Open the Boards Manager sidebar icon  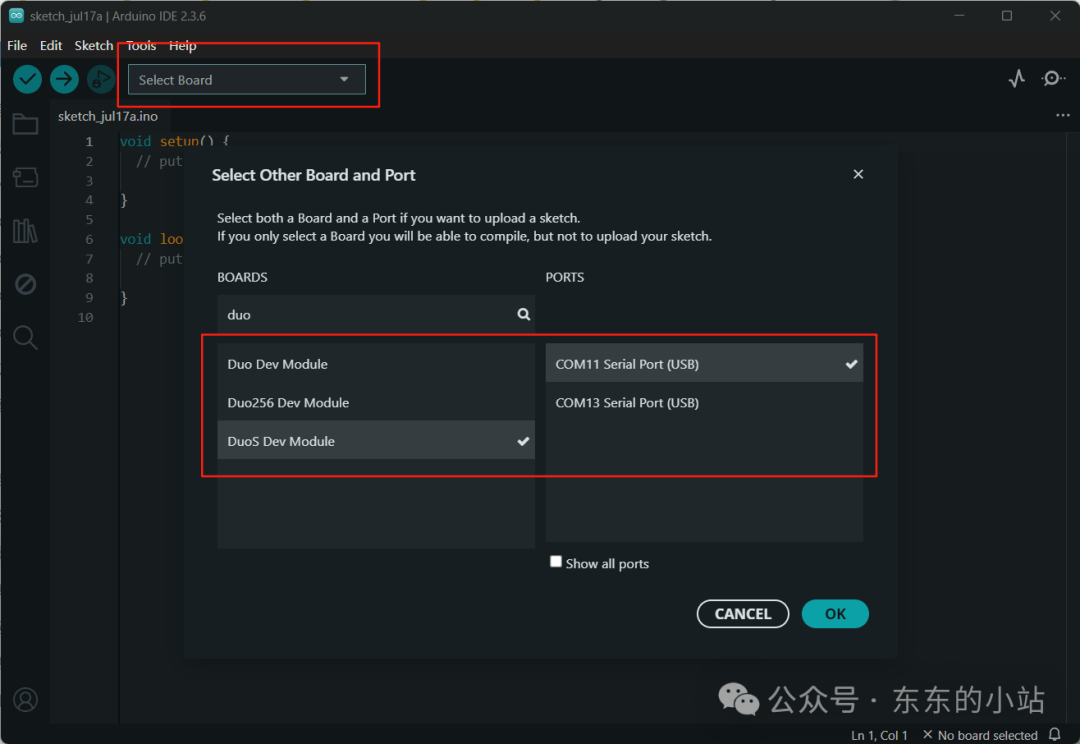[25, 177]
